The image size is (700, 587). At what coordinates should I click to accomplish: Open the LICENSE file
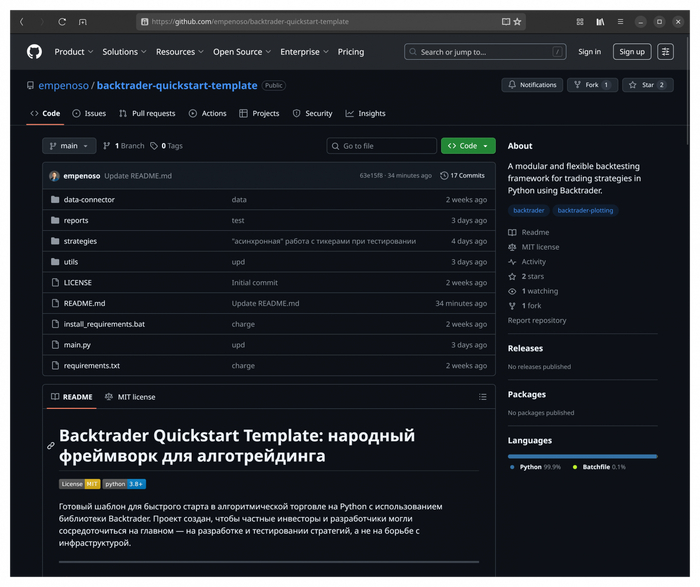point(77,283)
